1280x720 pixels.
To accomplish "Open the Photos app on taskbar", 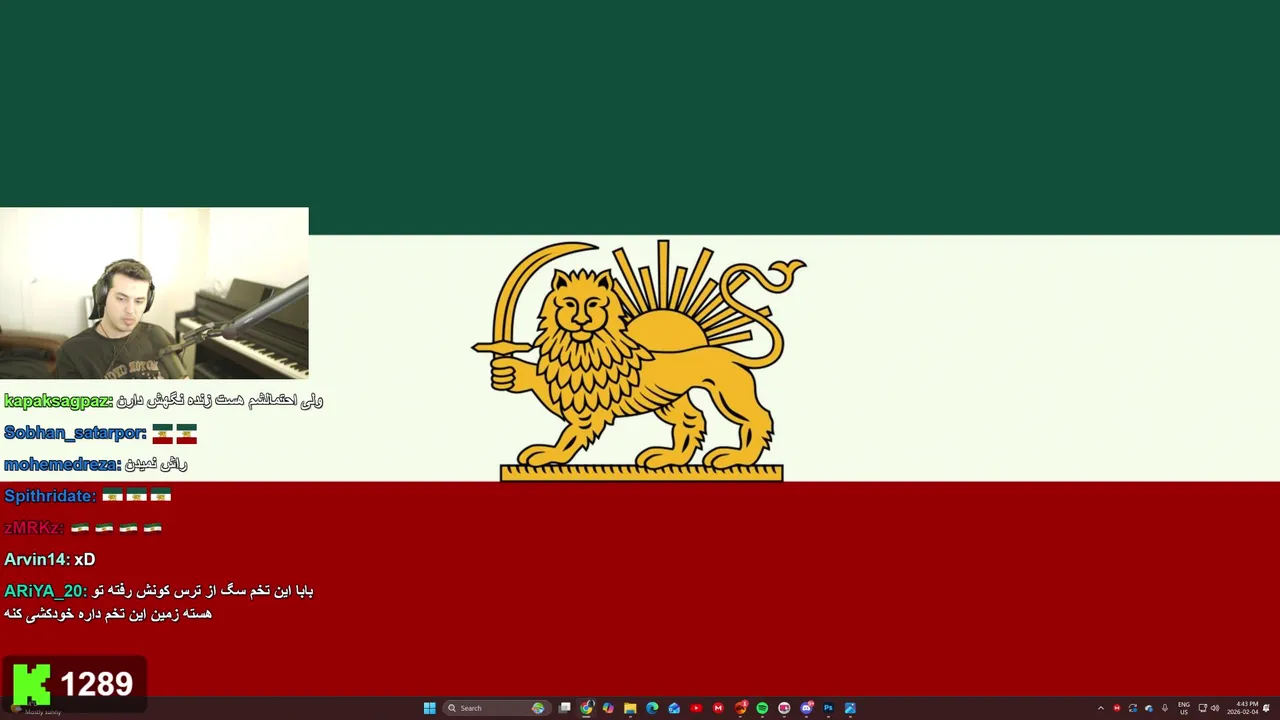I will coord(850,708).
